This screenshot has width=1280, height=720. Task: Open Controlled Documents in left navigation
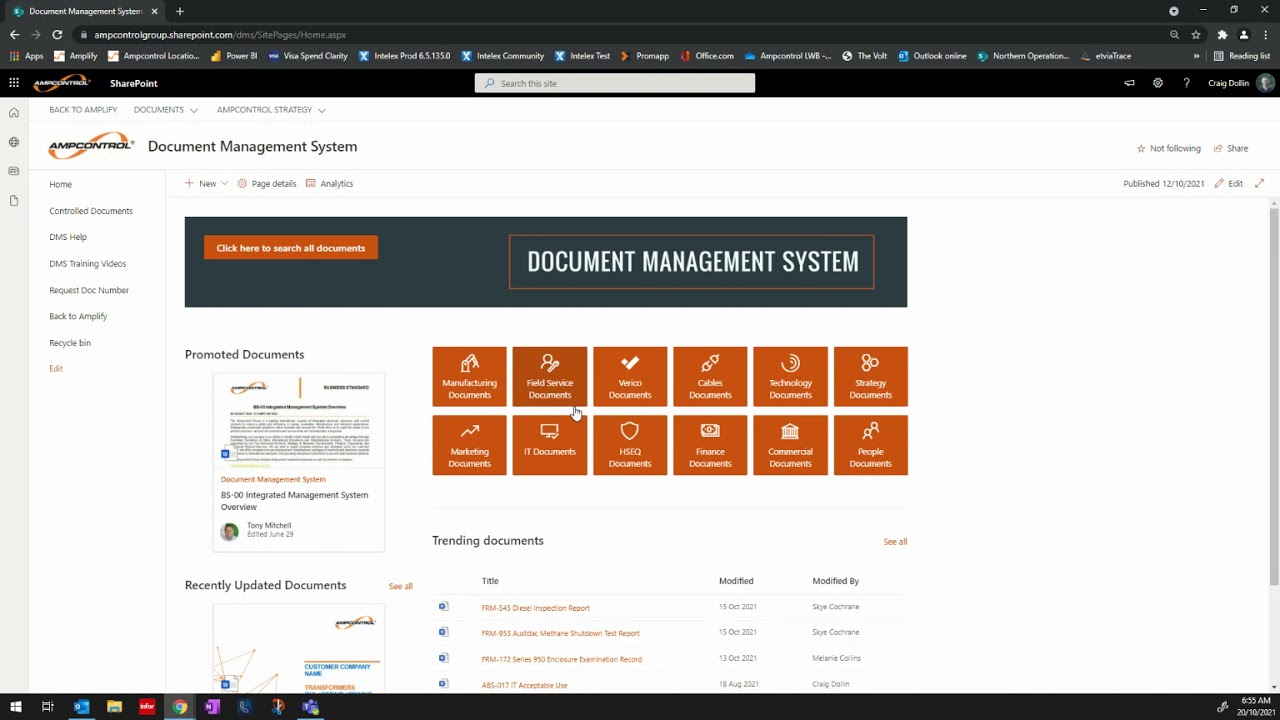coord(91,211)
